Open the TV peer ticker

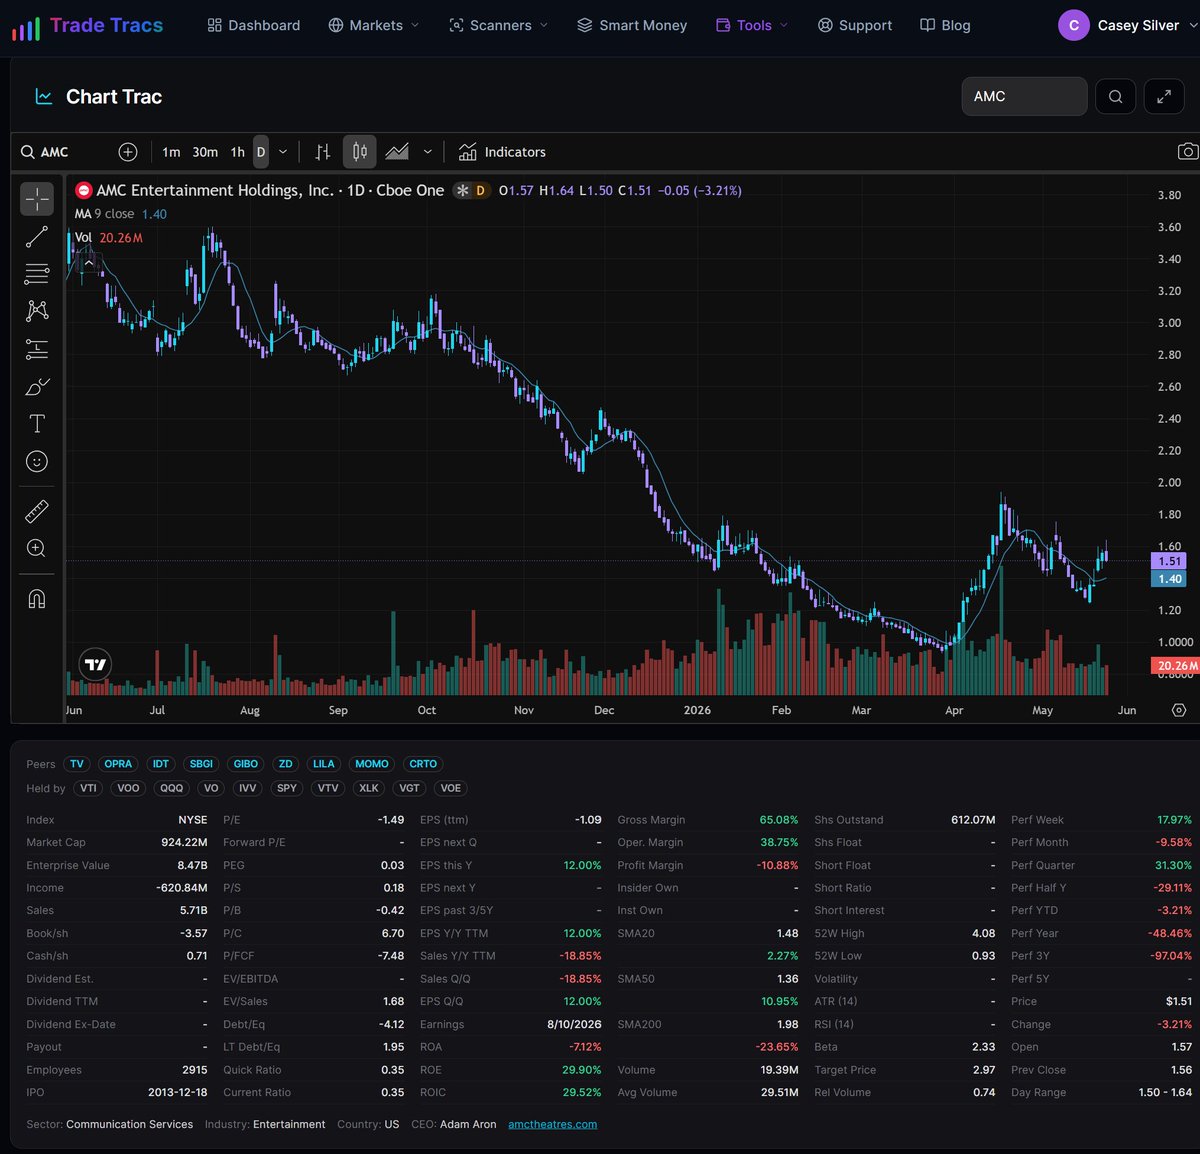coord(77,764)
